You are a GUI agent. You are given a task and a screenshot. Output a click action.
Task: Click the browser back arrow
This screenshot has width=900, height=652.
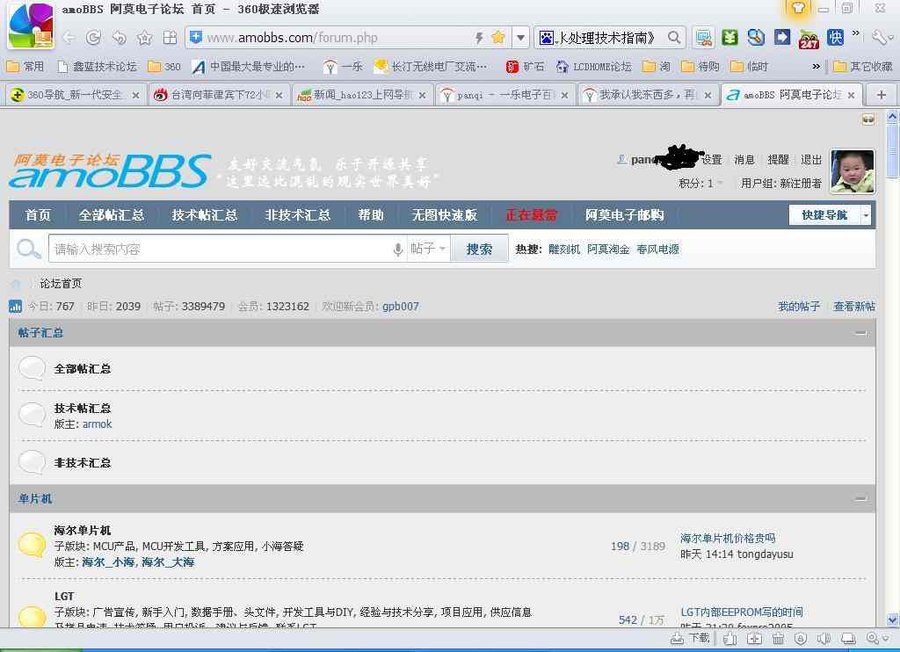(x=68, y=38)
